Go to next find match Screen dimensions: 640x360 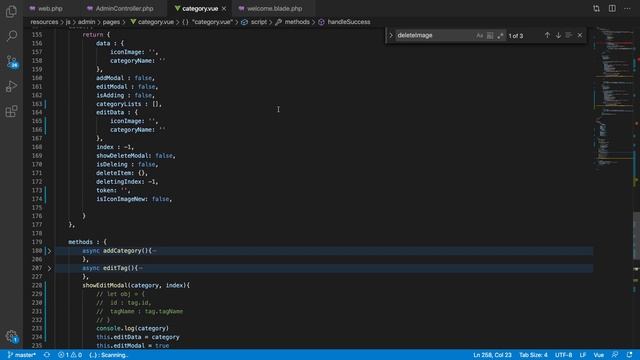pos(558,36)
